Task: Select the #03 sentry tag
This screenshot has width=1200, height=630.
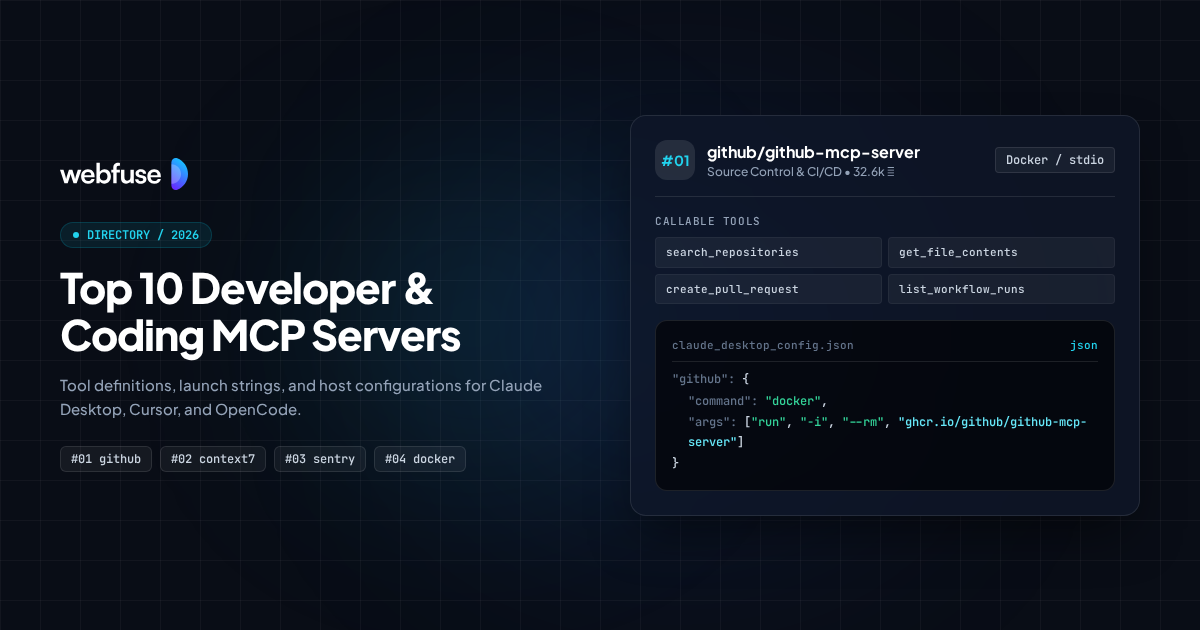Action: click(320, 459)
